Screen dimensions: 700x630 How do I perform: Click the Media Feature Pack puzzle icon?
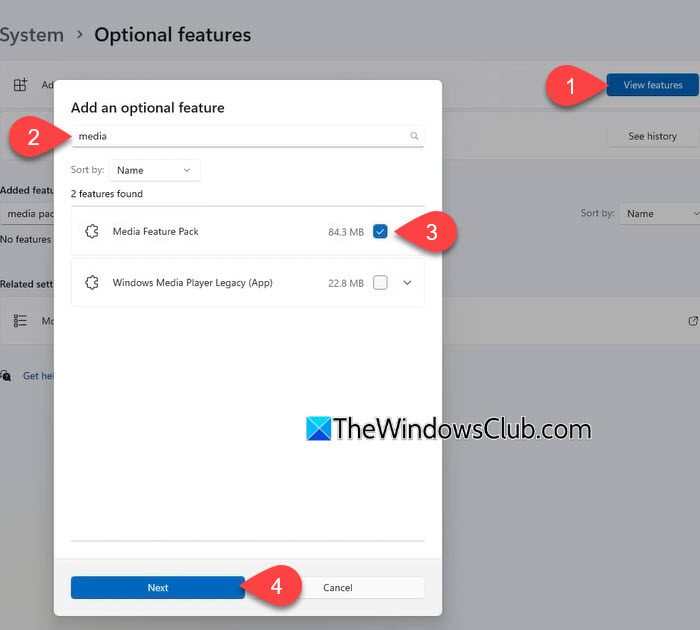pos(92,231)
